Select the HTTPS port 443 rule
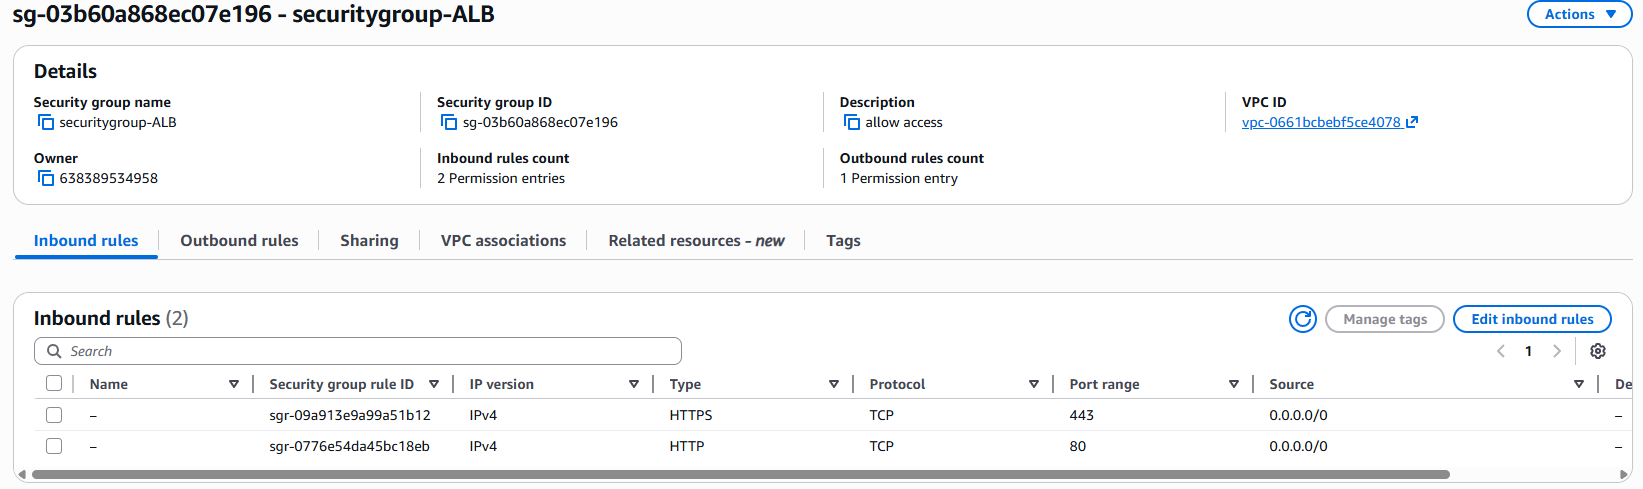This screenshot has height=489, width=1643. (x=54, y=415)
